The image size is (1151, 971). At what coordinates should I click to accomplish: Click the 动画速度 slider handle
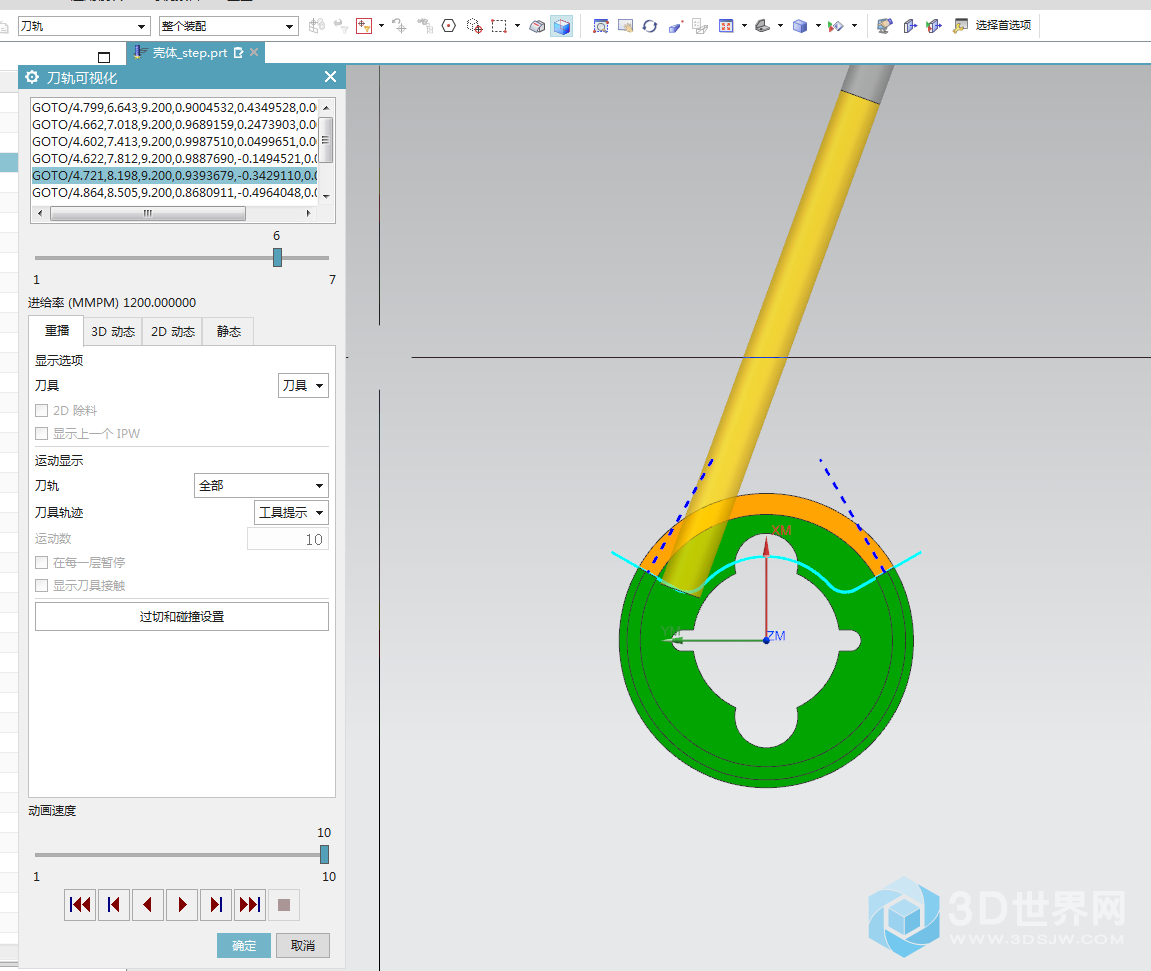click(324, 854)
